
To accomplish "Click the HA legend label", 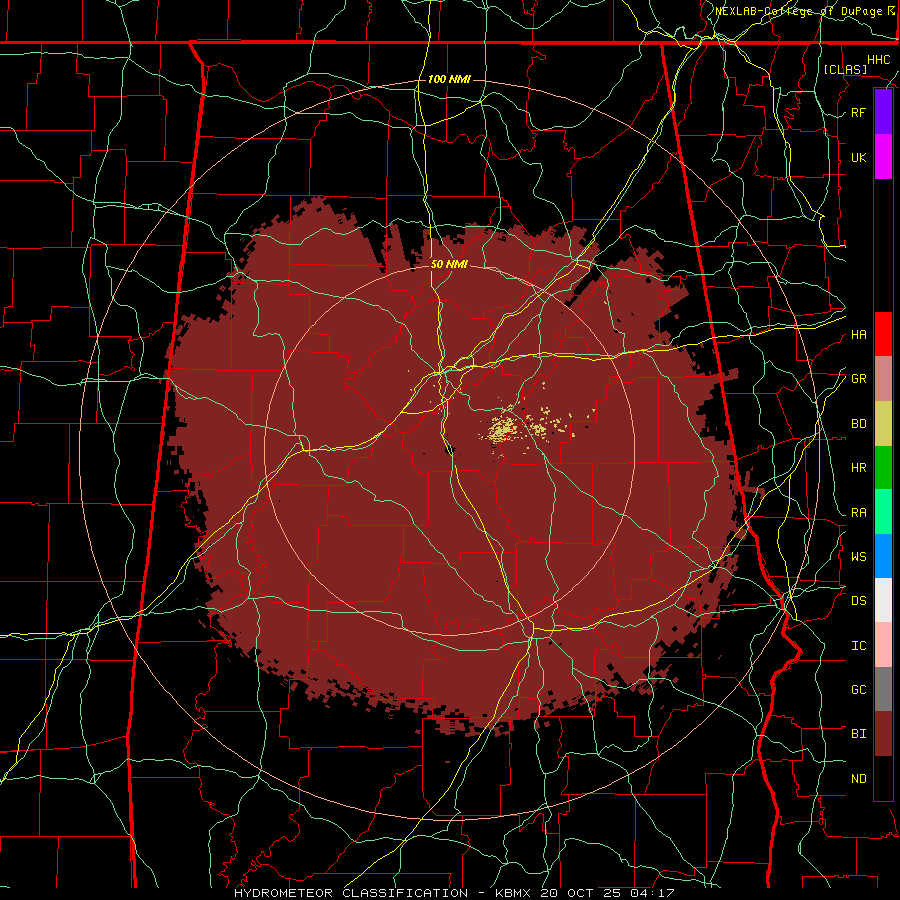I will [x=858, y=335].
